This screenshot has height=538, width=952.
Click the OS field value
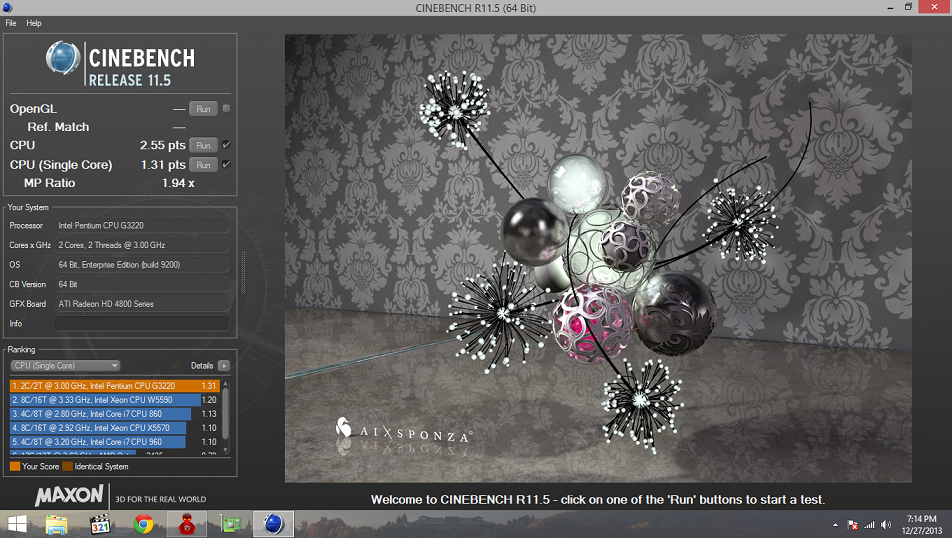point(143,265)
